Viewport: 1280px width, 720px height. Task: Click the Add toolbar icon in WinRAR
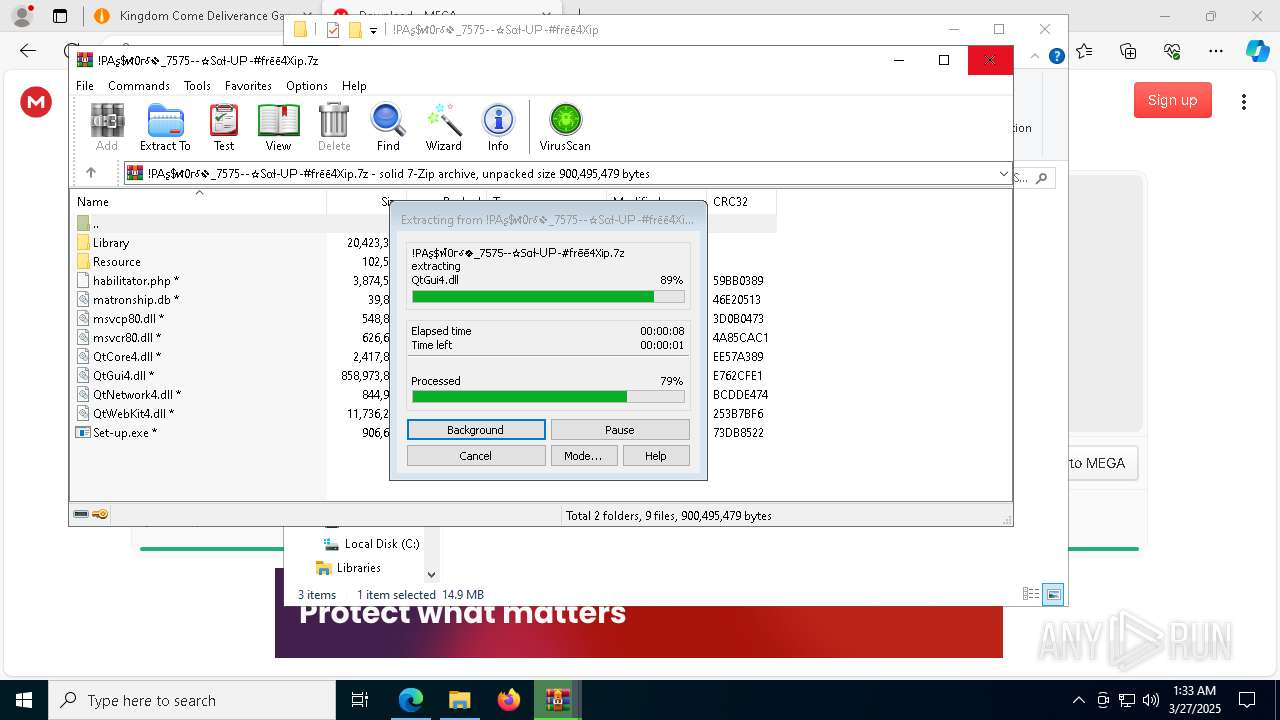[x=107, y=127]
